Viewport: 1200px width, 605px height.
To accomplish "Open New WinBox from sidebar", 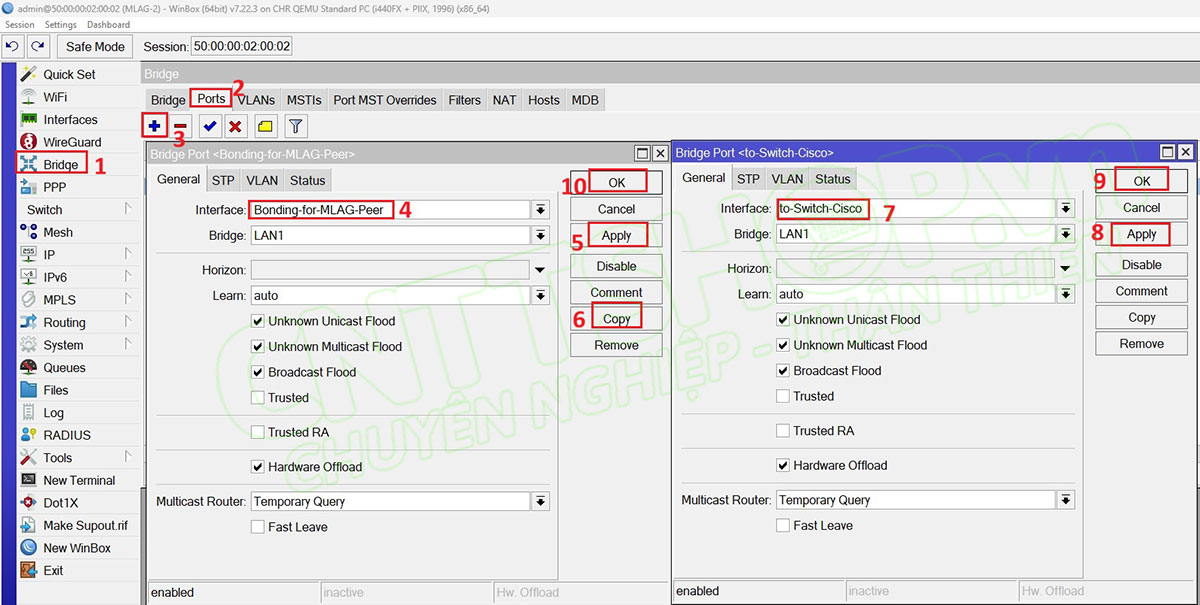I will tap(76, 548).
